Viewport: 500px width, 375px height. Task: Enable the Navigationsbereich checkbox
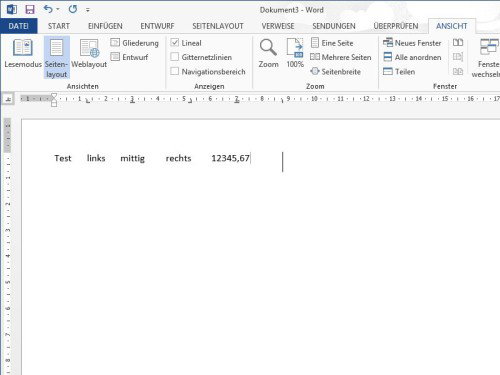175,71
